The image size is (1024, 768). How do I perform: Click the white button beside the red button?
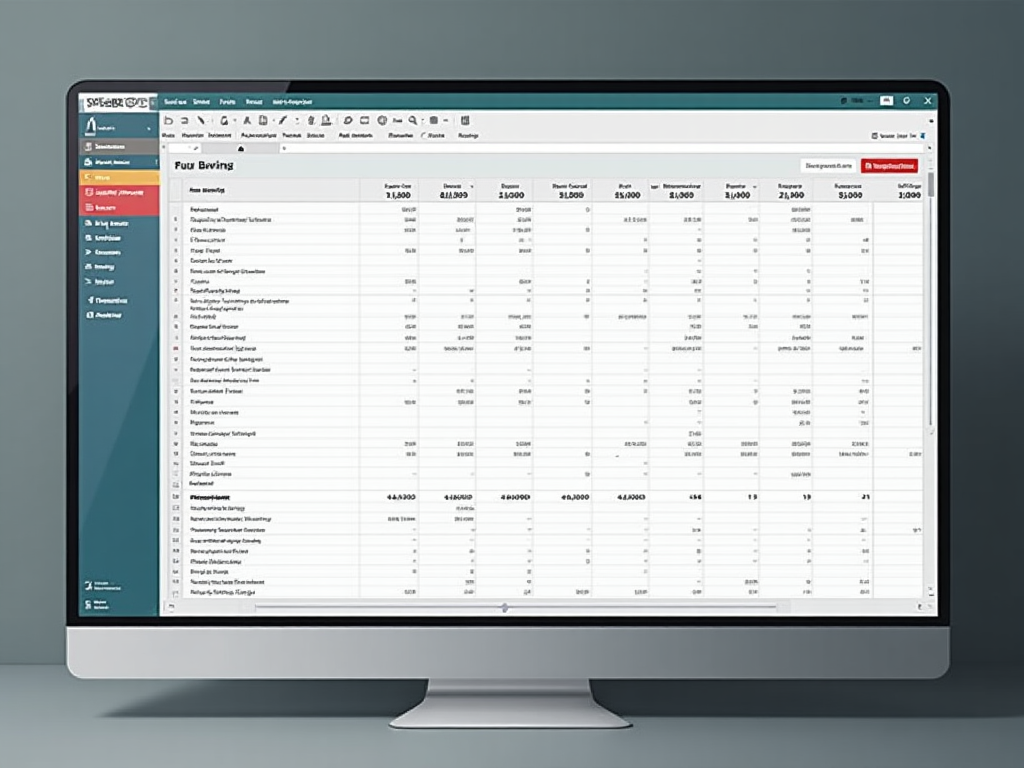(828, 166)
